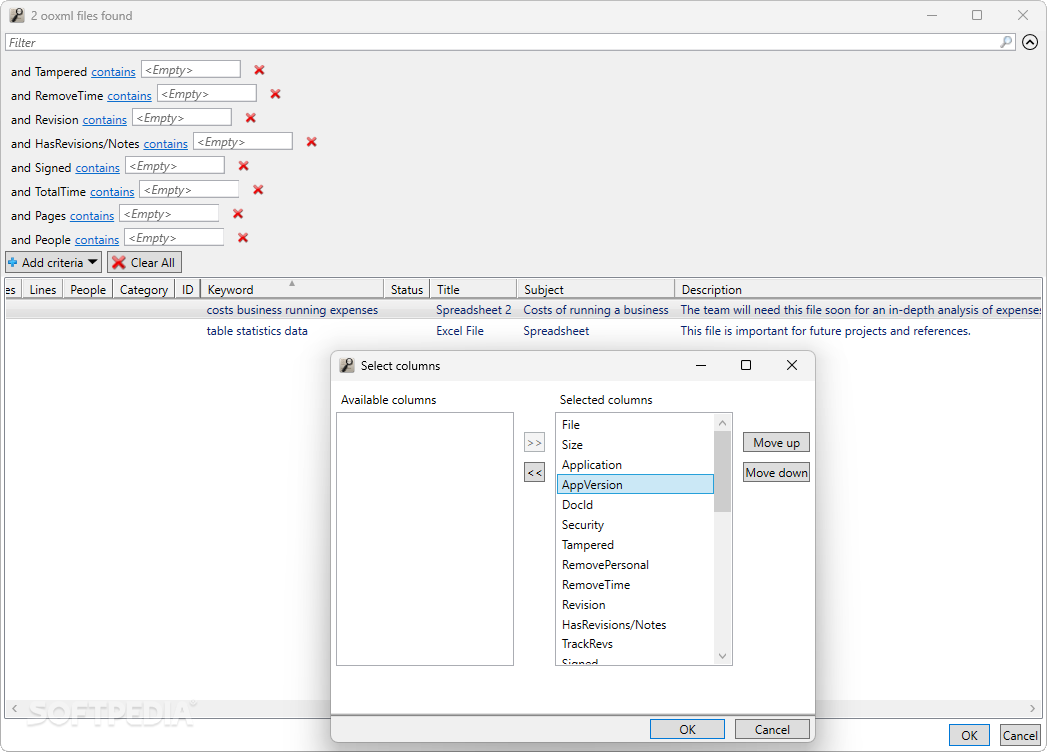Click the Tampered value field
Viewport: 1047px width, 752px height.
tap(191, 69)
